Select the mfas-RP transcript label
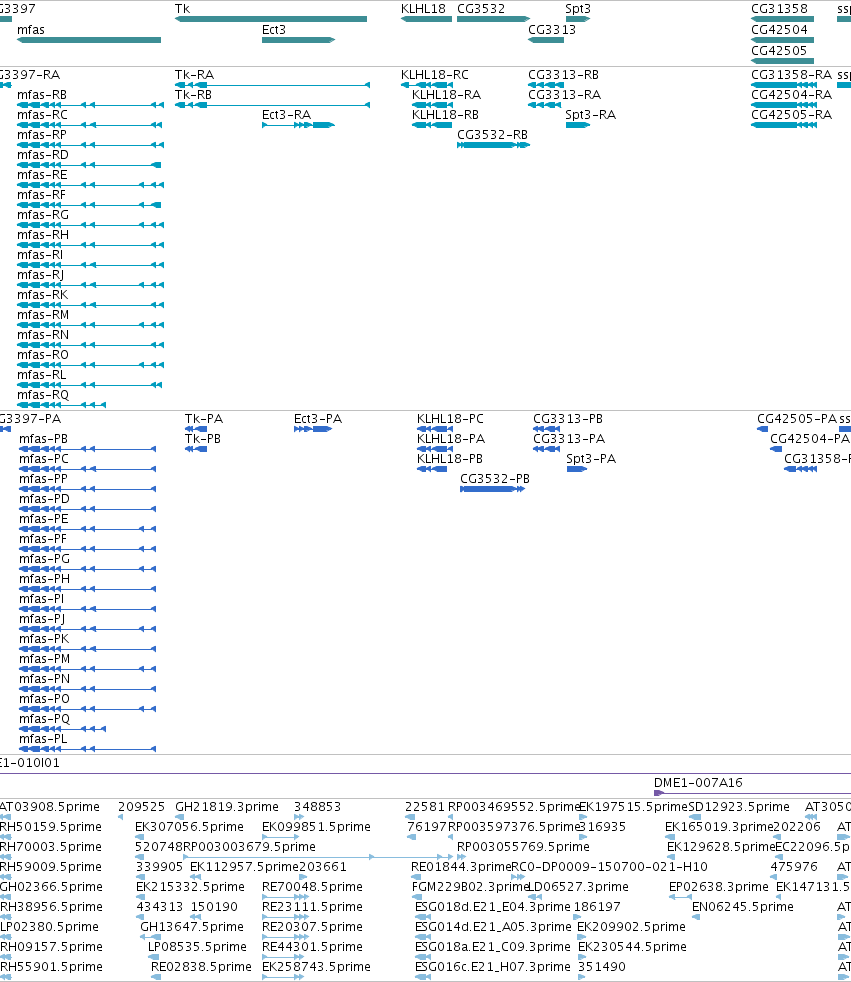This screenshot has width=851, height=982. (x=42, y=135)
